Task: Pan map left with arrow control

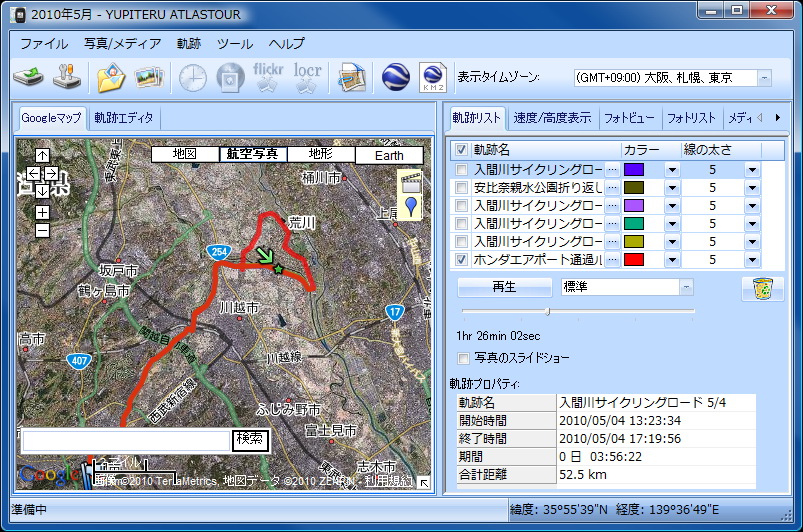Action: click(x=33, y=173)
